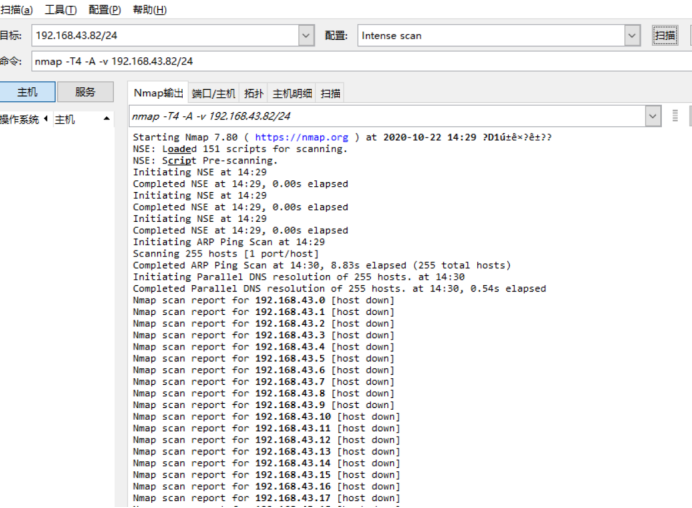Screen dimensions: 692x508
Task: Click the target input field 192.168.43.82/24
Action: (165, 35)
